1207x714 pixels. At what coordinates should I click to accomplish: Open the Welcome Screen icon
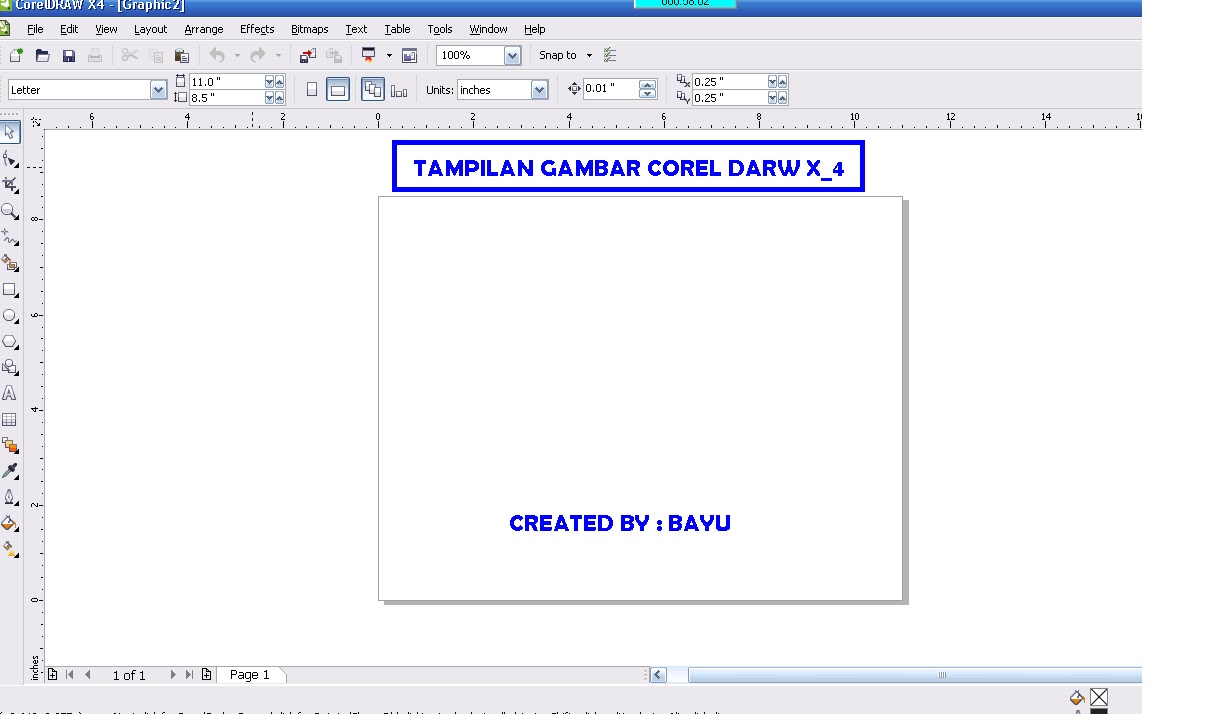409,55
